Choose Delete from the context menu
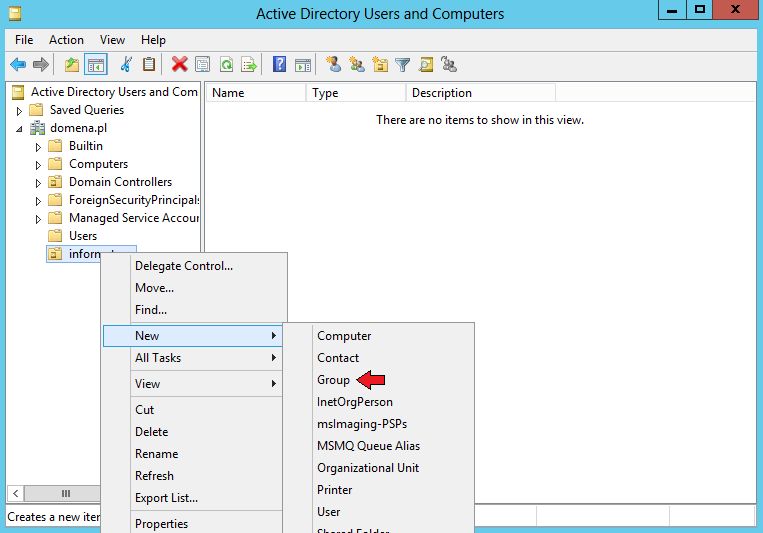 pos(151,432)
